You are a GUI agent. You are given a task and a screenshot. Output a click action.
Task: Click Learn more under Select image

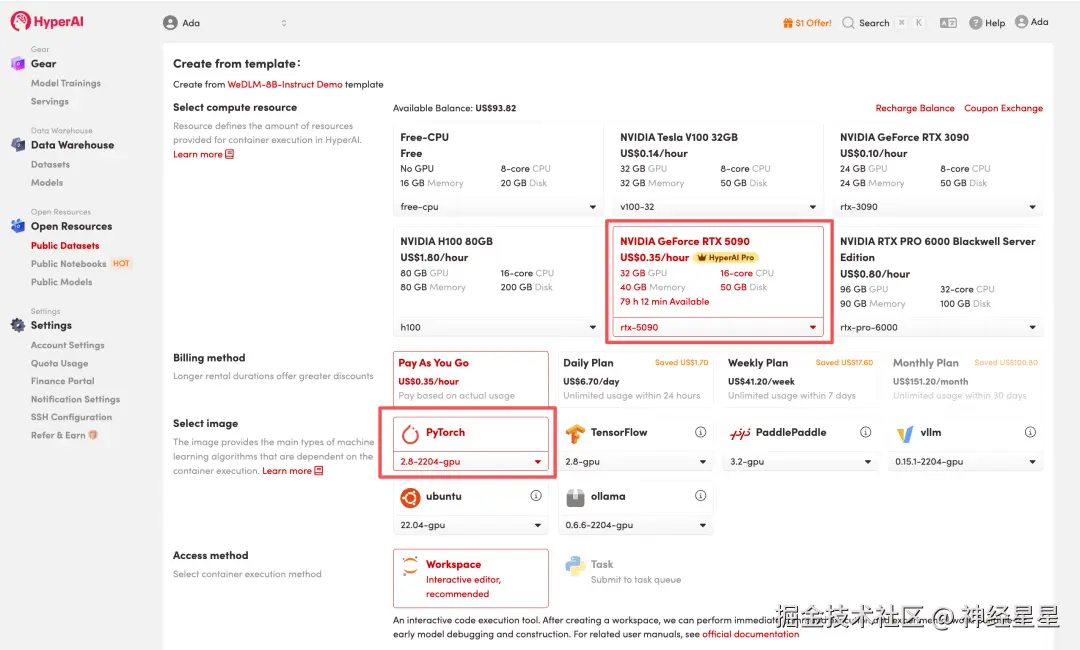point(292,471)
